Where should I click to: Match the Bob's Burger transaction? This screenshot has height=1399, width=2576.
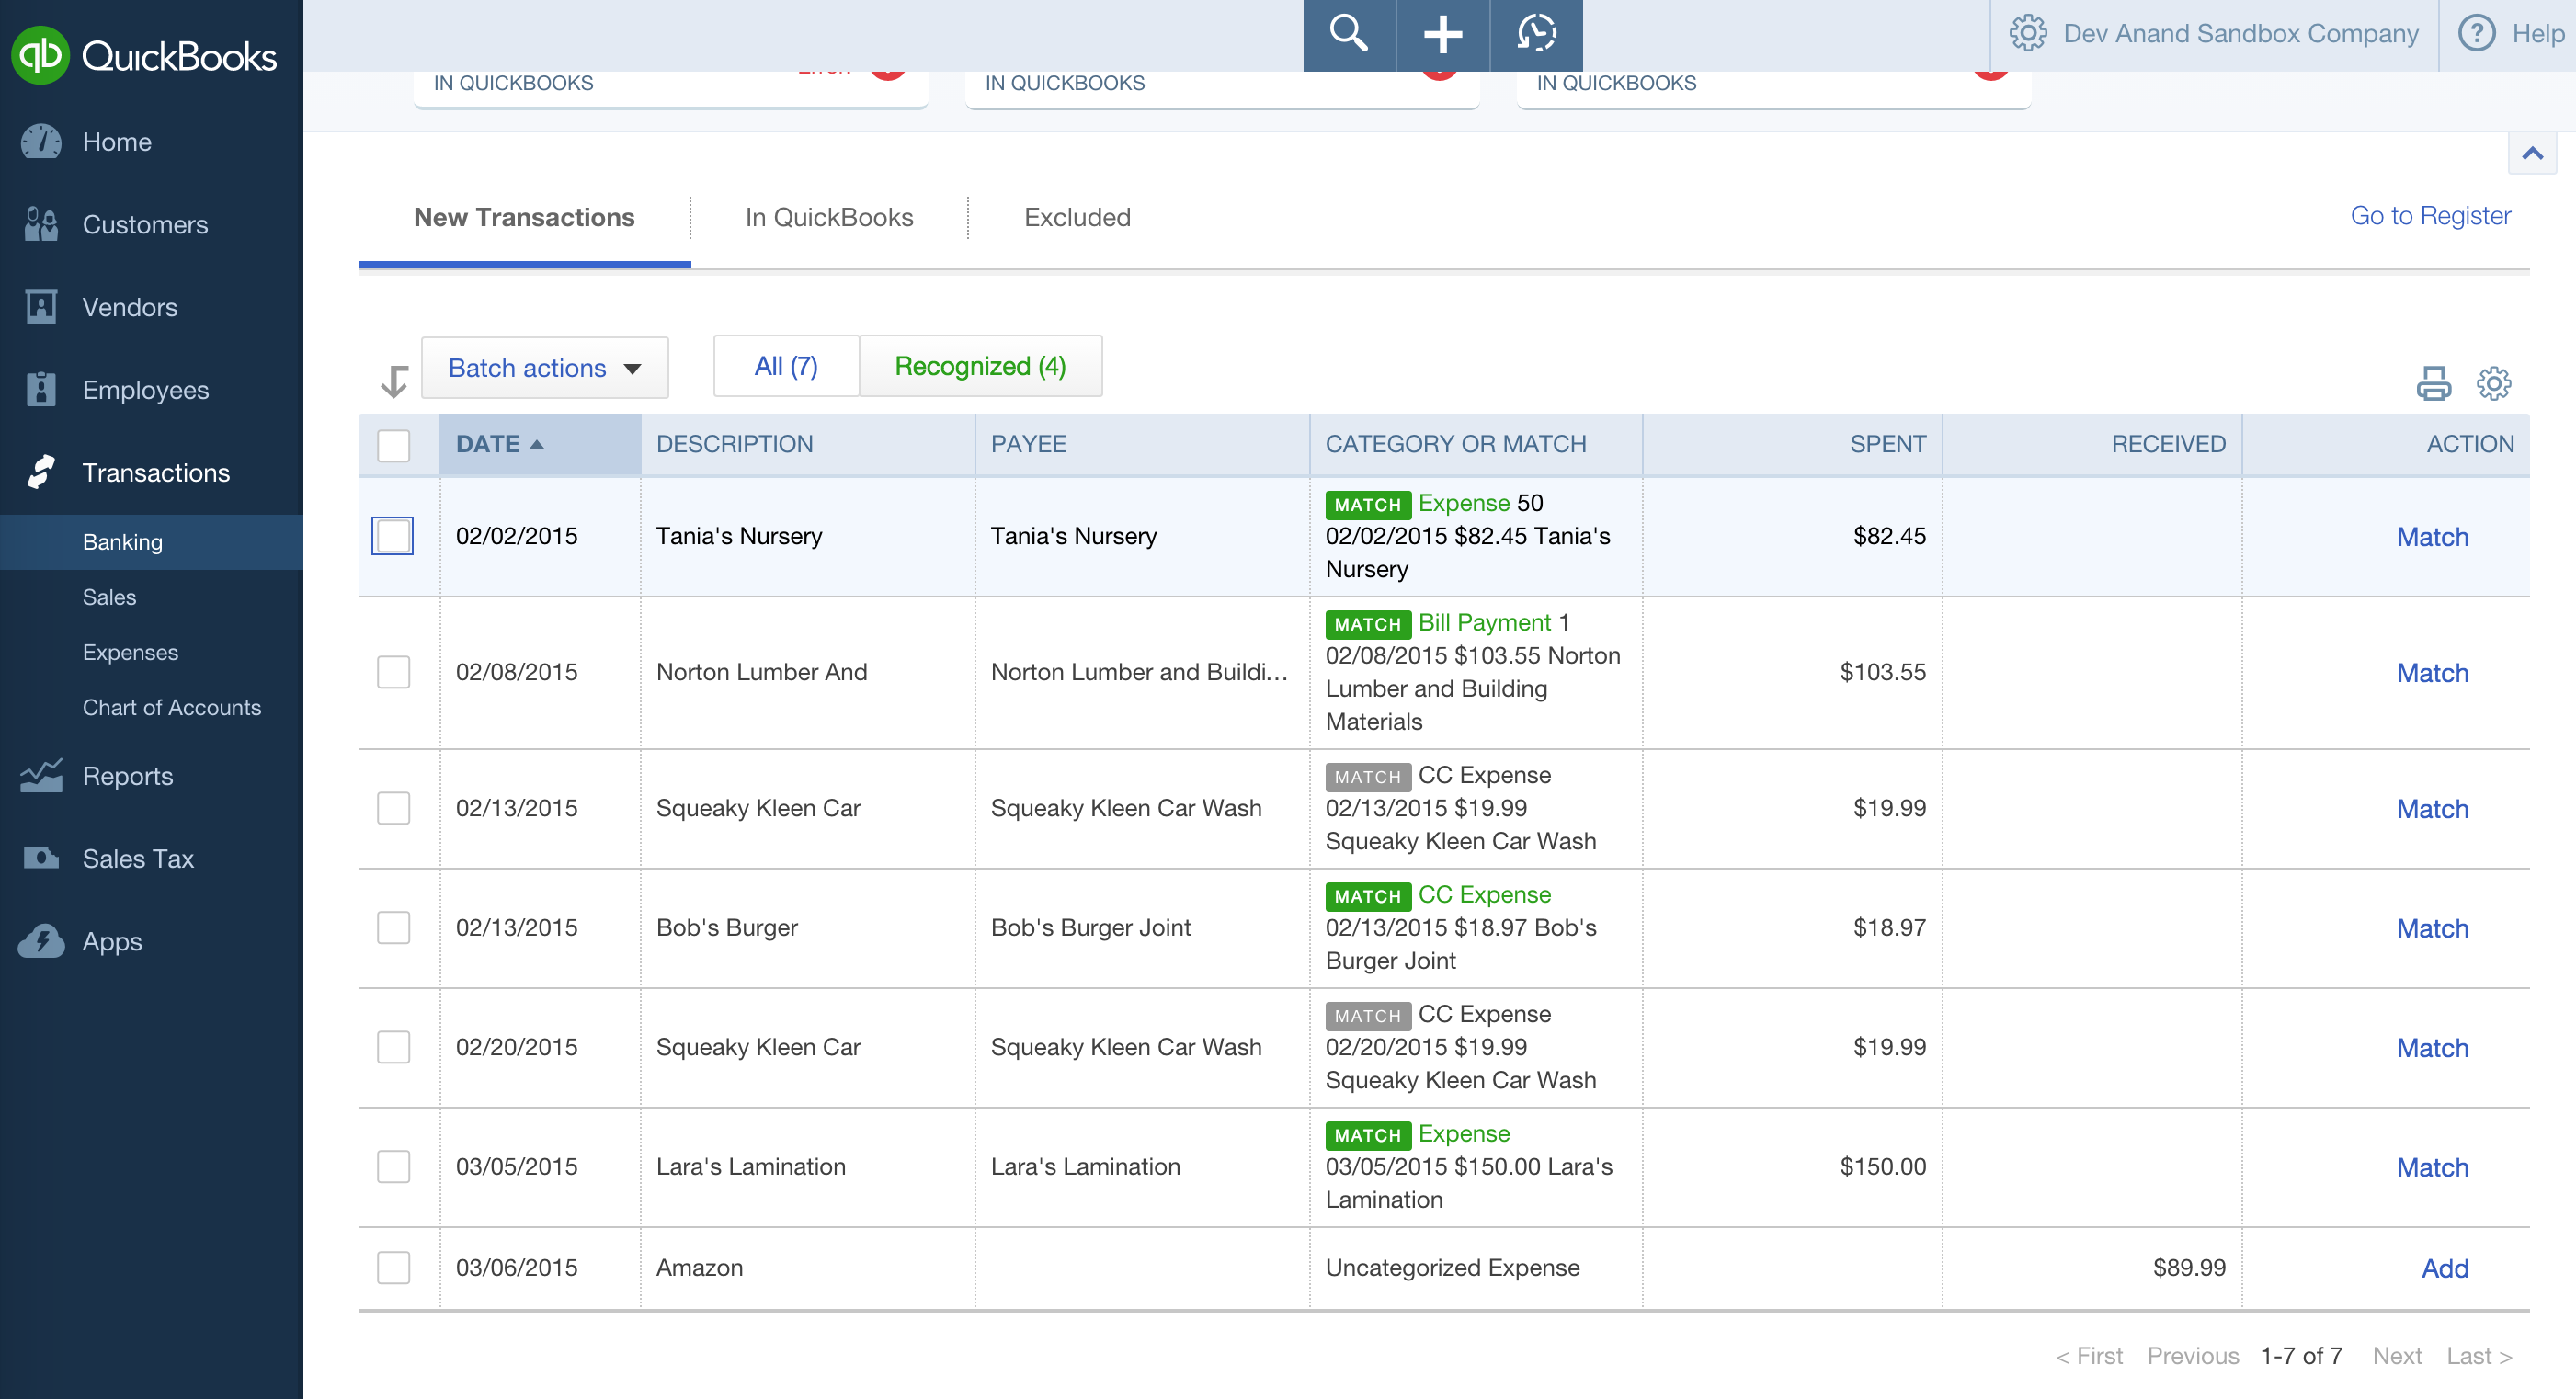pos(2432,928)
